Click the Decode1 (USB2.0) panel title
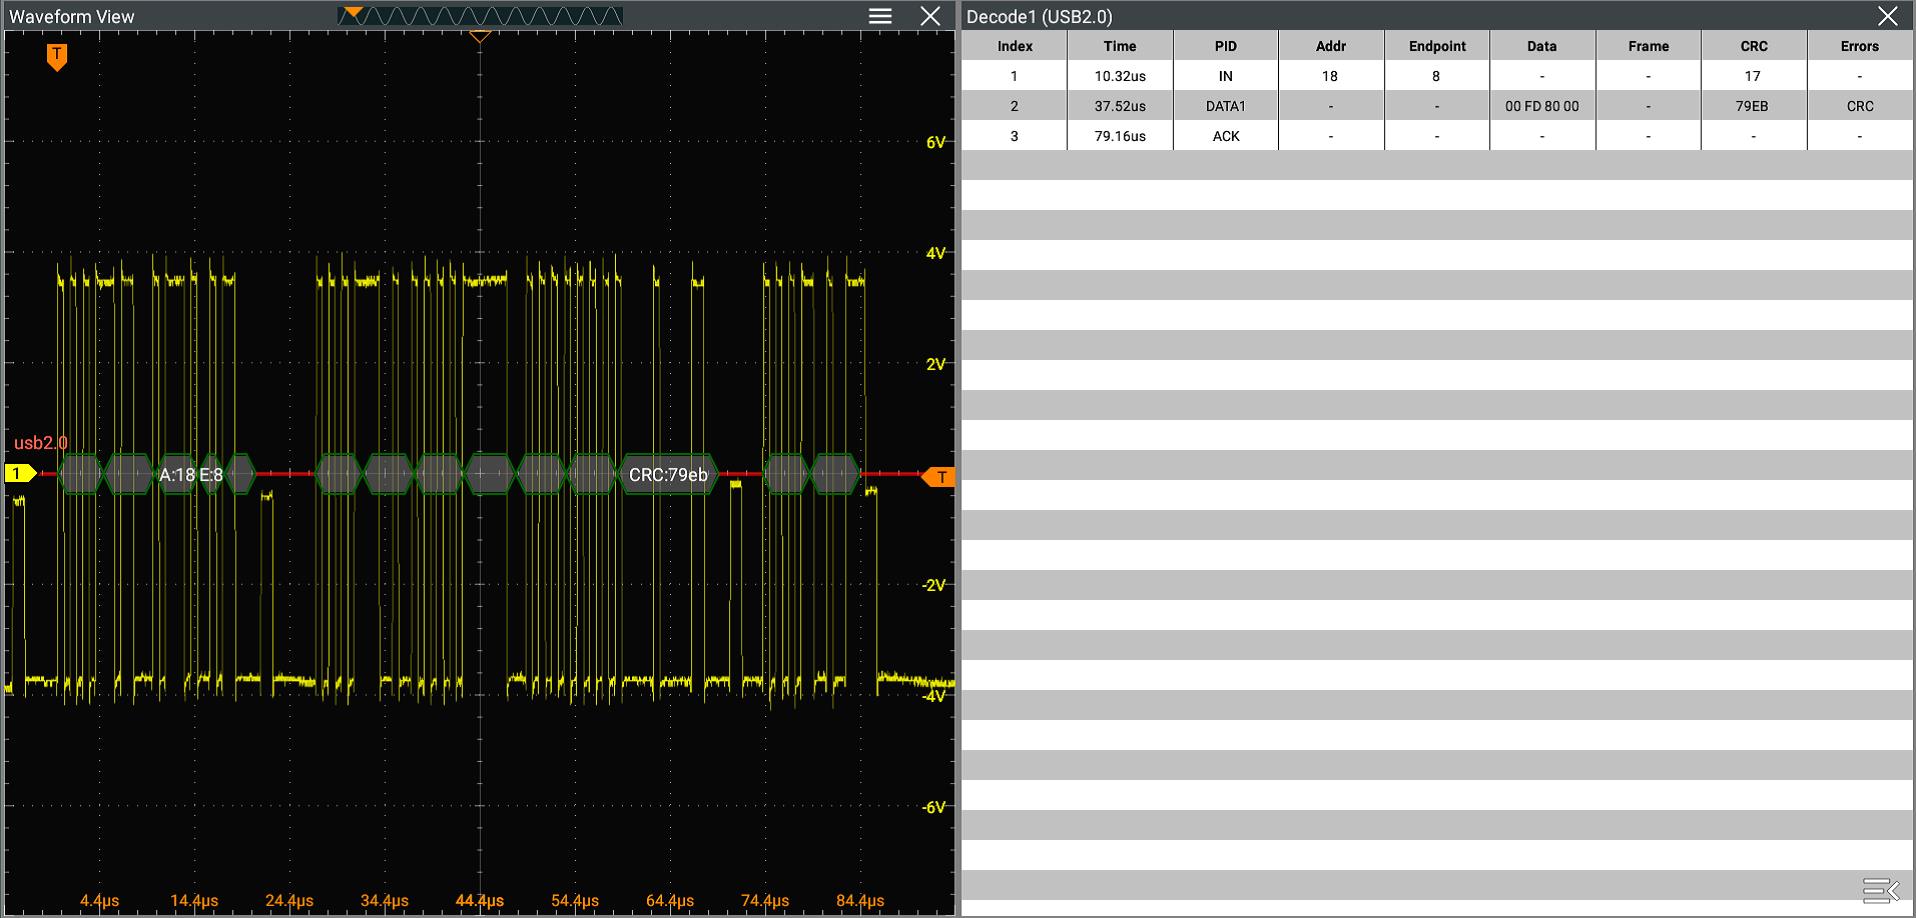The width and height of the screenshot is (1916, 918). click(x=1039, y=16)
